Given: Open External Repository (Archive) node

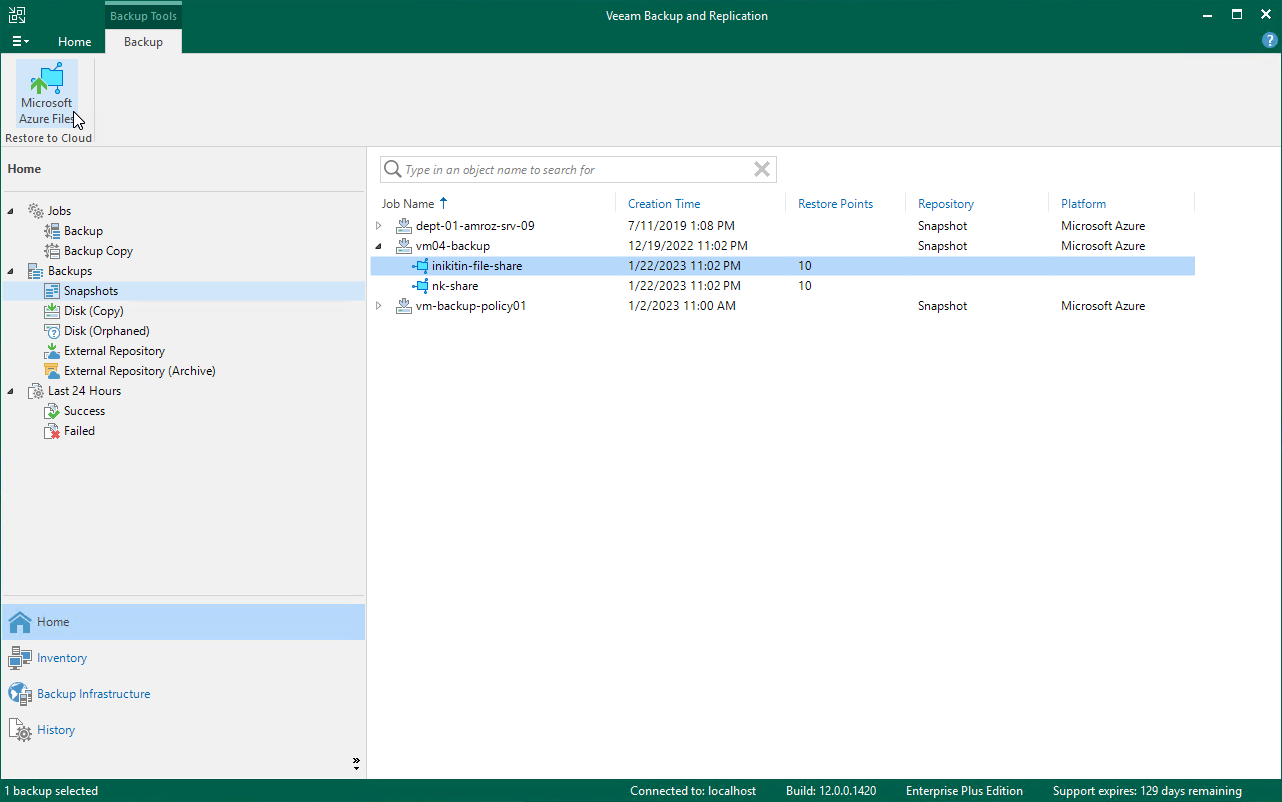Looking at the screenshot, I should point(139,371).
